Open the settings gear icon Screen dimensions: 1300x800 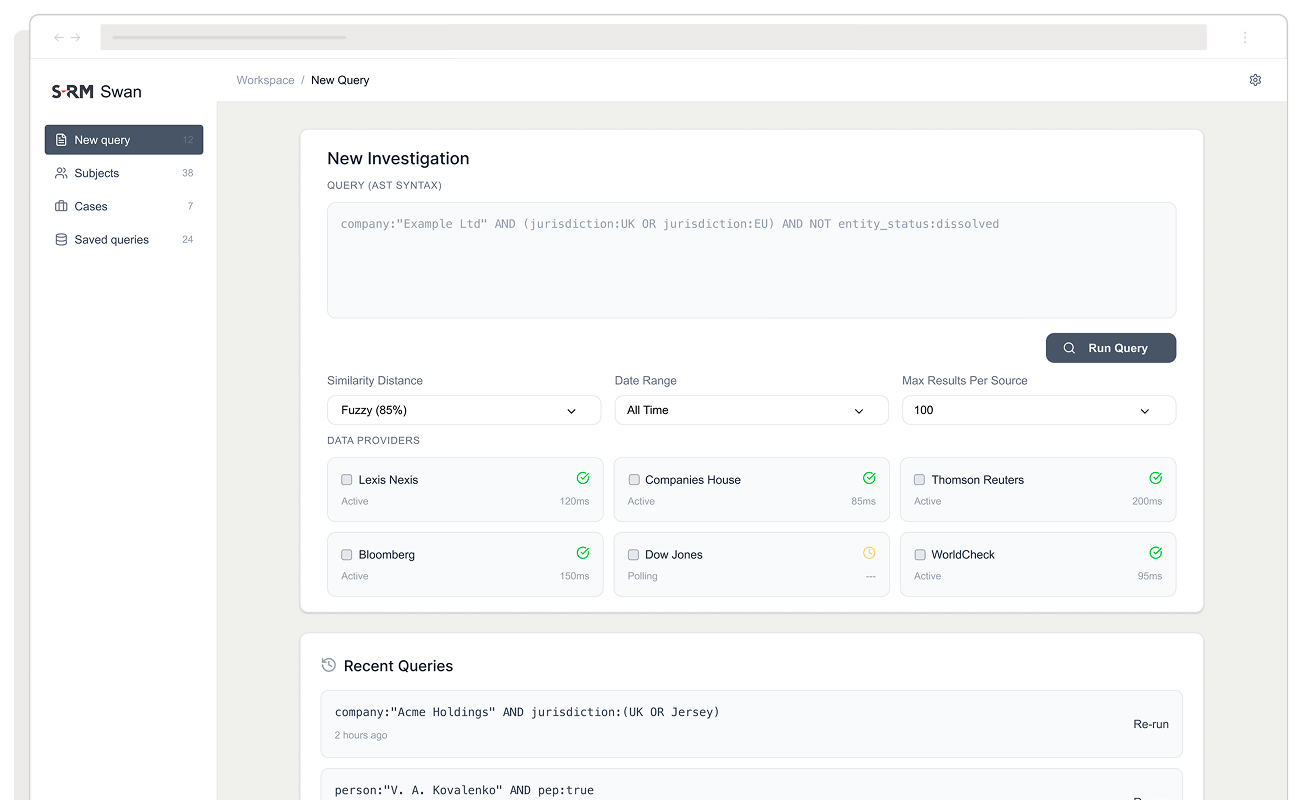click(1255, 80)
